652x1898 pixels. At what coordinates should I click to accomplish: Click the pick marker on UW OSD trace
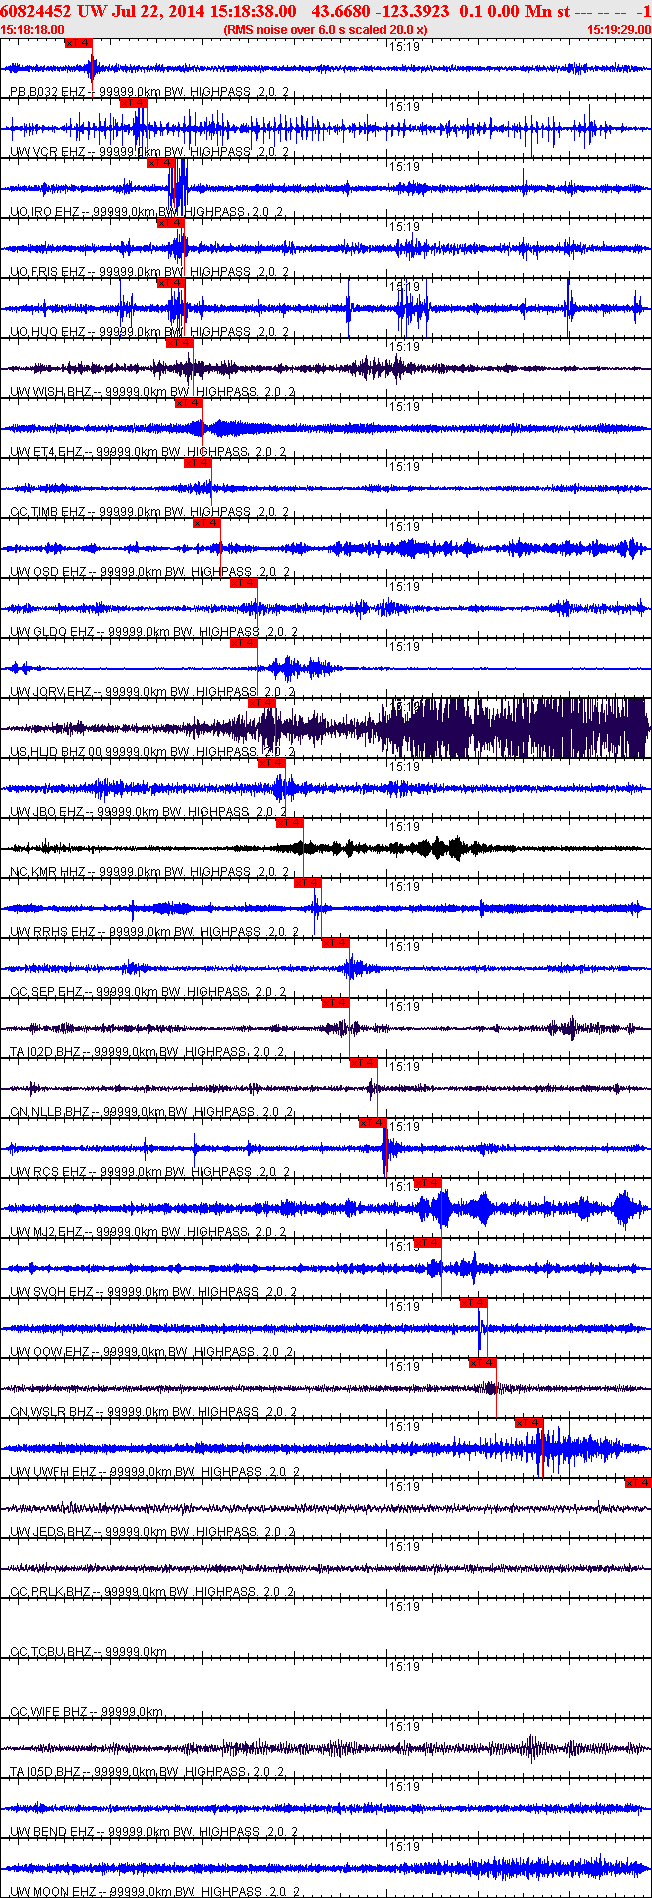(x=207, y=523)
